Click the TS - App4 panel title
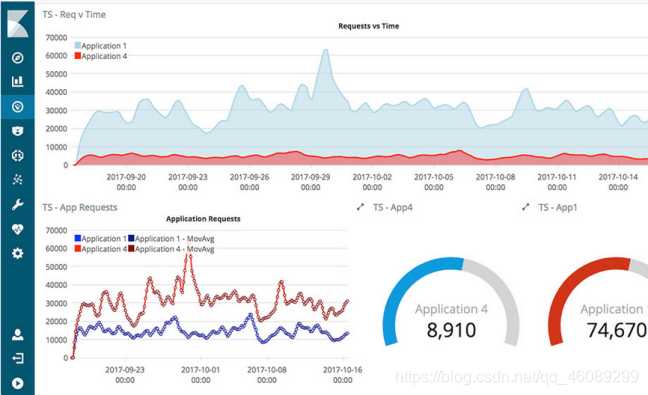The width and height of the screenshot is (648, 395). [393, 207]
